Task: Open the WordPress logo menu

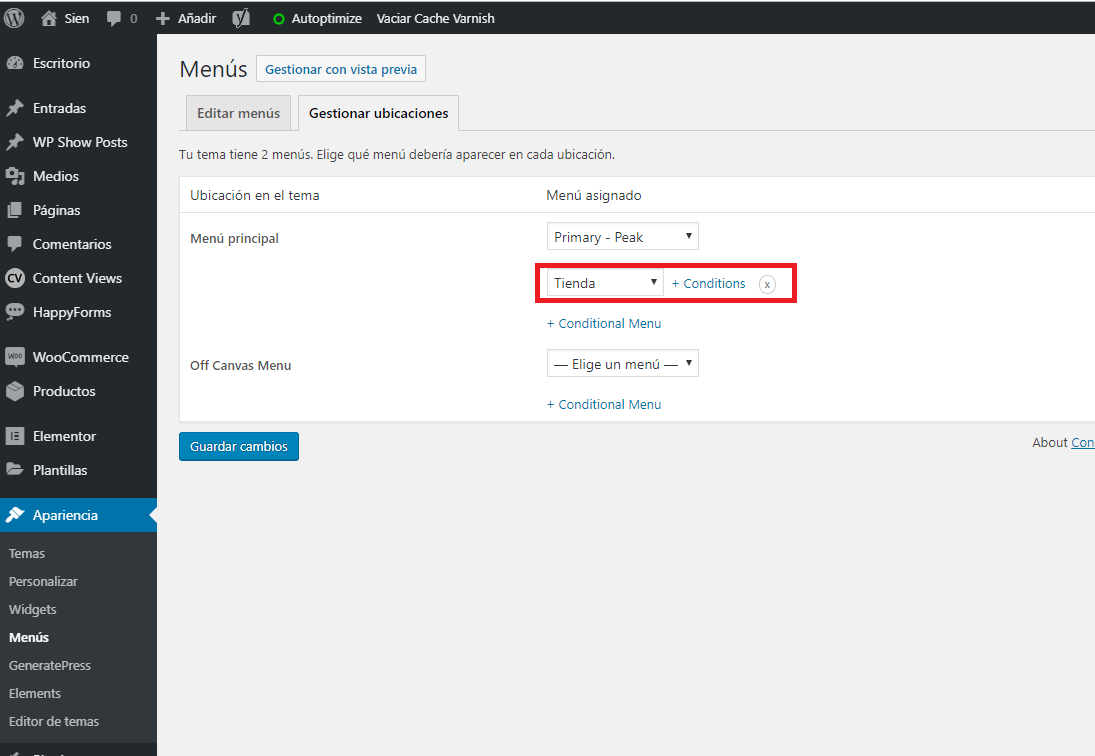Action: pos(14,17)
